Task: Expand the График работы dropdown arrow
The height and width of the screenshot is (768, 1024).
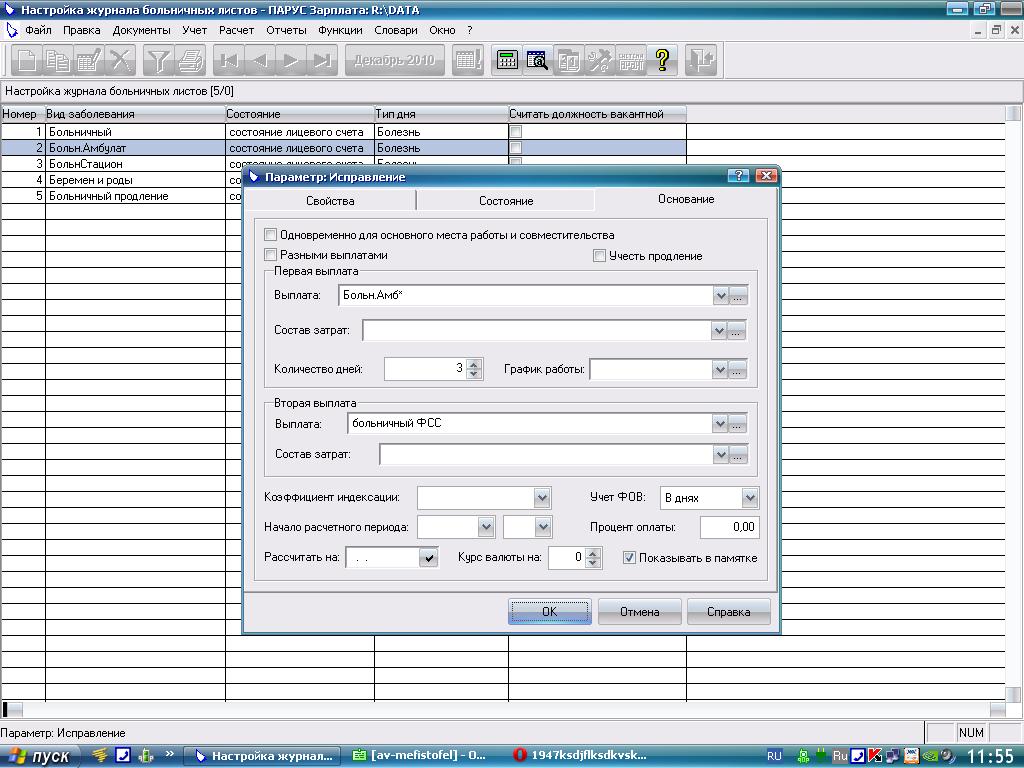Action: [x=720, y=370]
